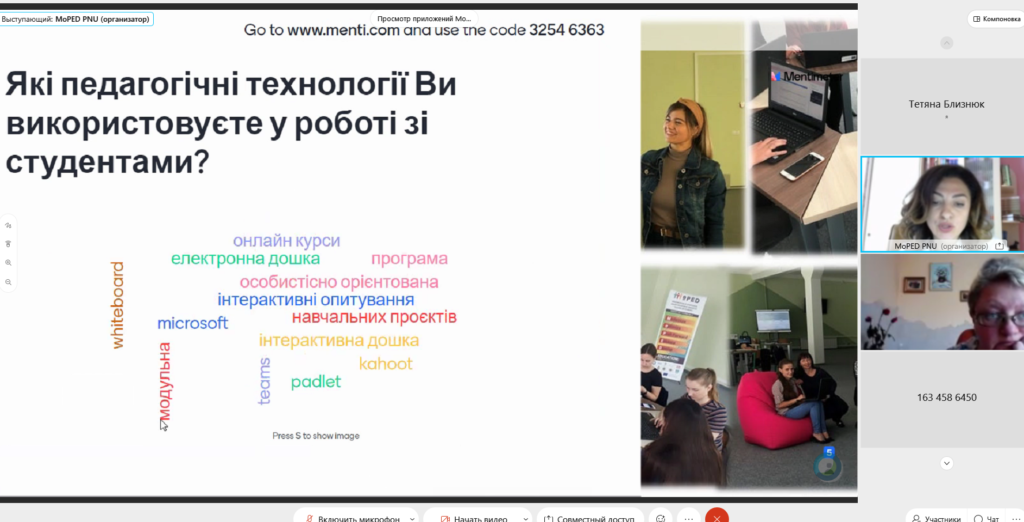
Task: Click the zoom in magnifier icon
Action: point(8,262)
